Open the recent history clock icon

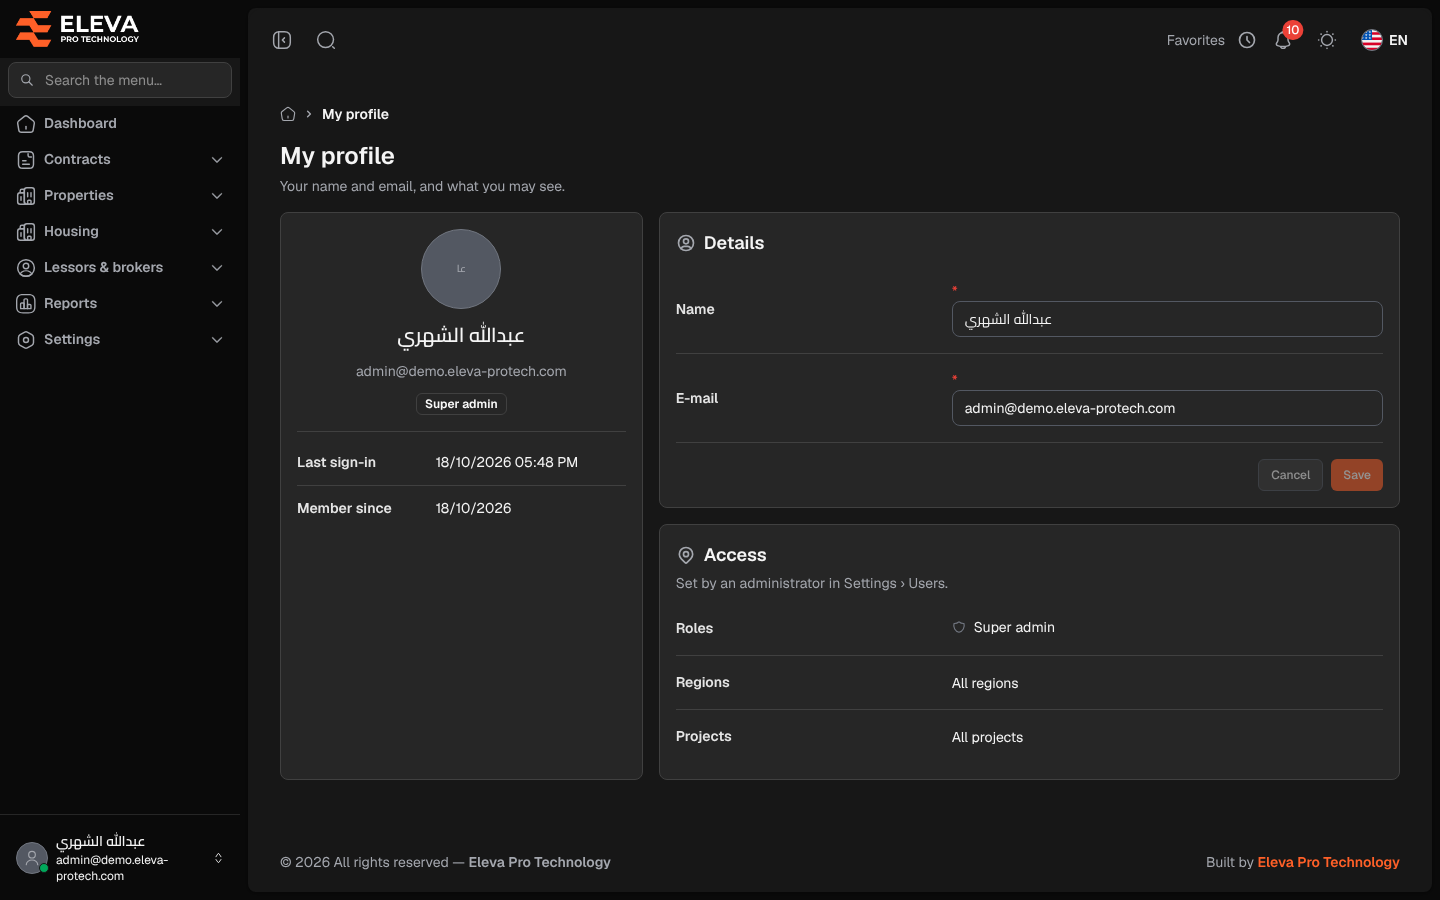pyautogui.click(x=1247, y=40)
